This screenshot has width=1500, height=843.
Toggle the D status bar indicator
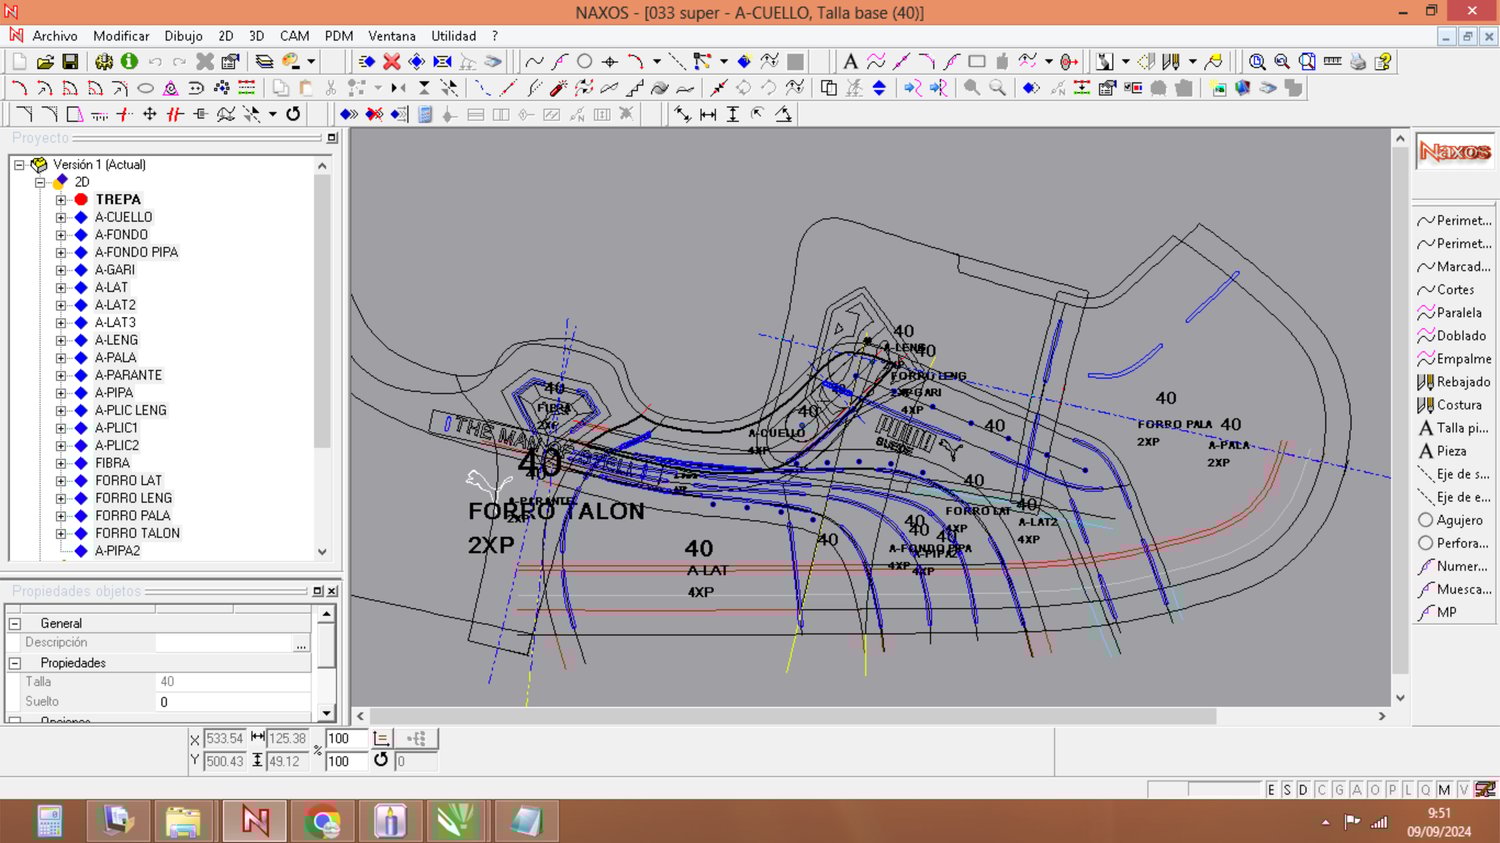pos(1303,790)
